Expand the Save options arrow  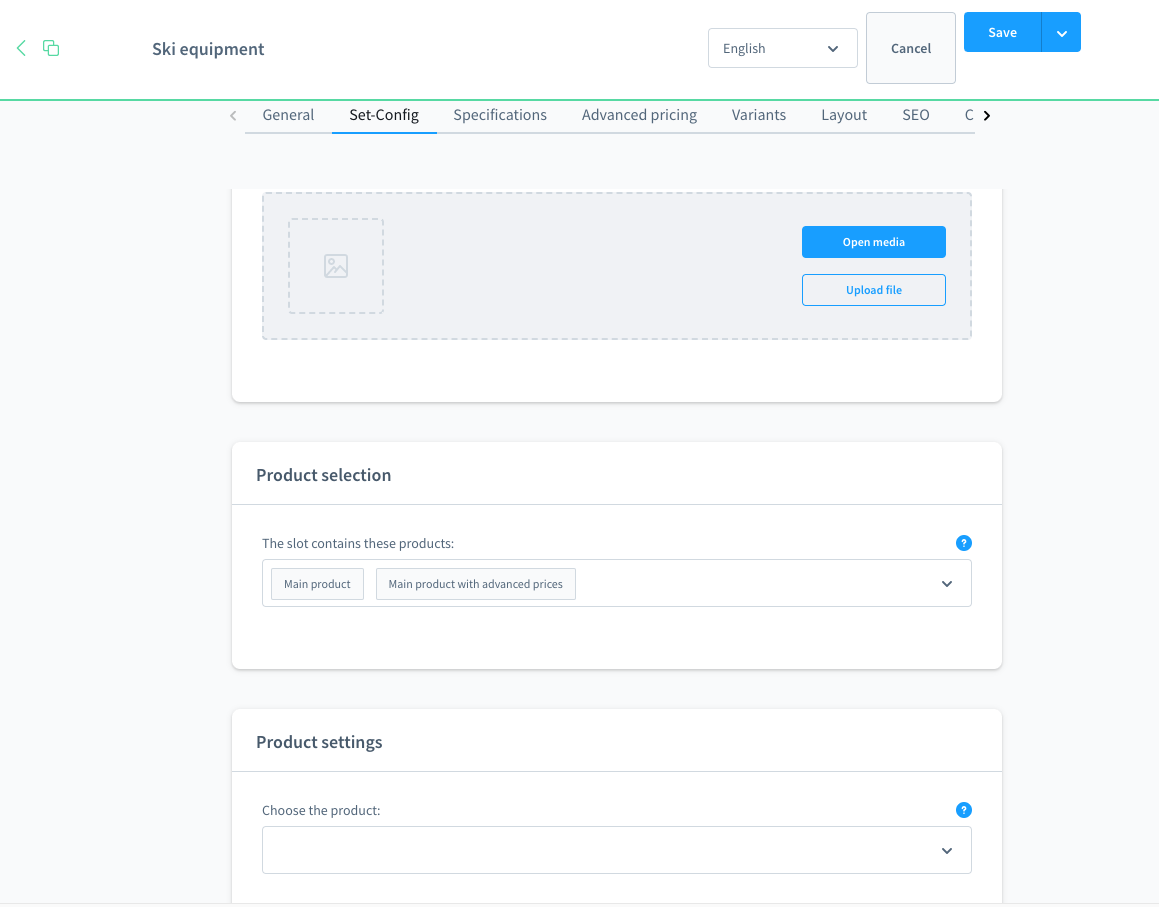pyautogui.click(x=1061, y=33)
